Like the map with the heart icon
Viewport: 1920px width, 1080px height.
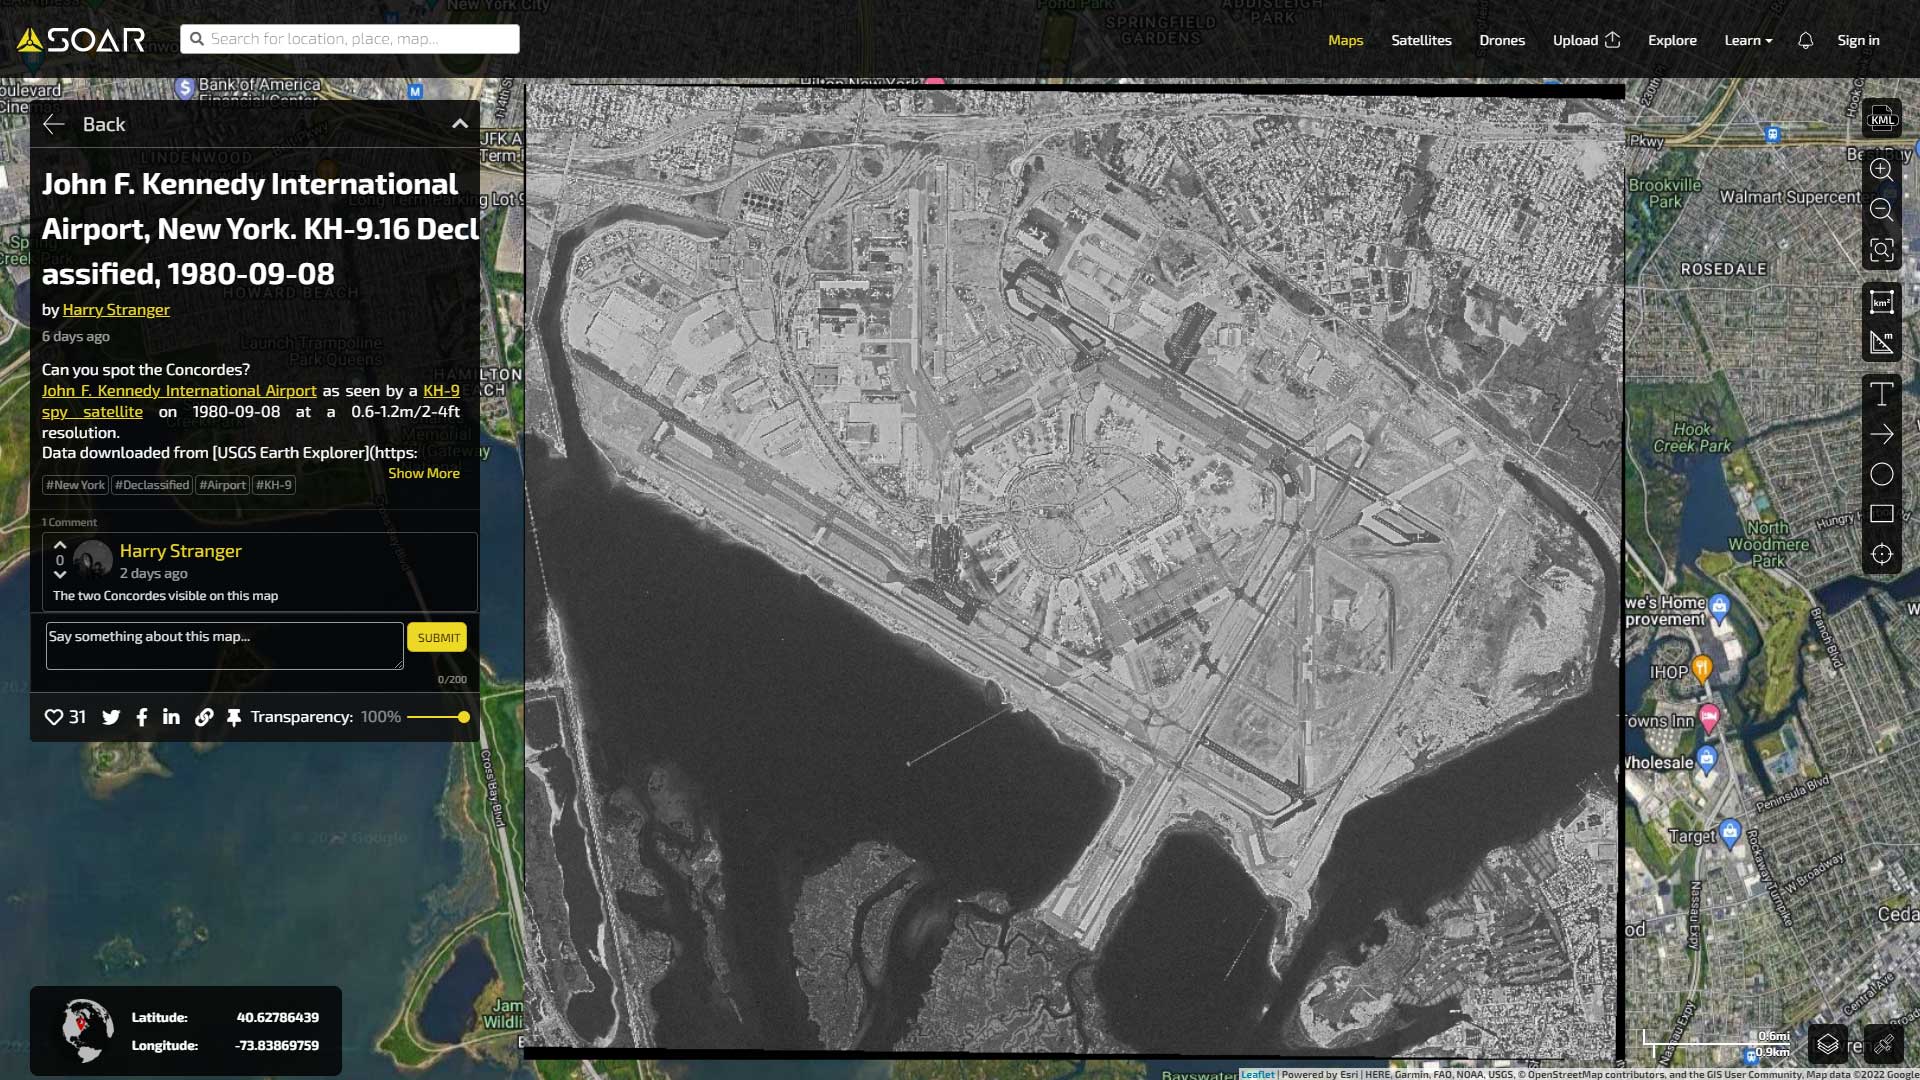(x=54, y=717)
